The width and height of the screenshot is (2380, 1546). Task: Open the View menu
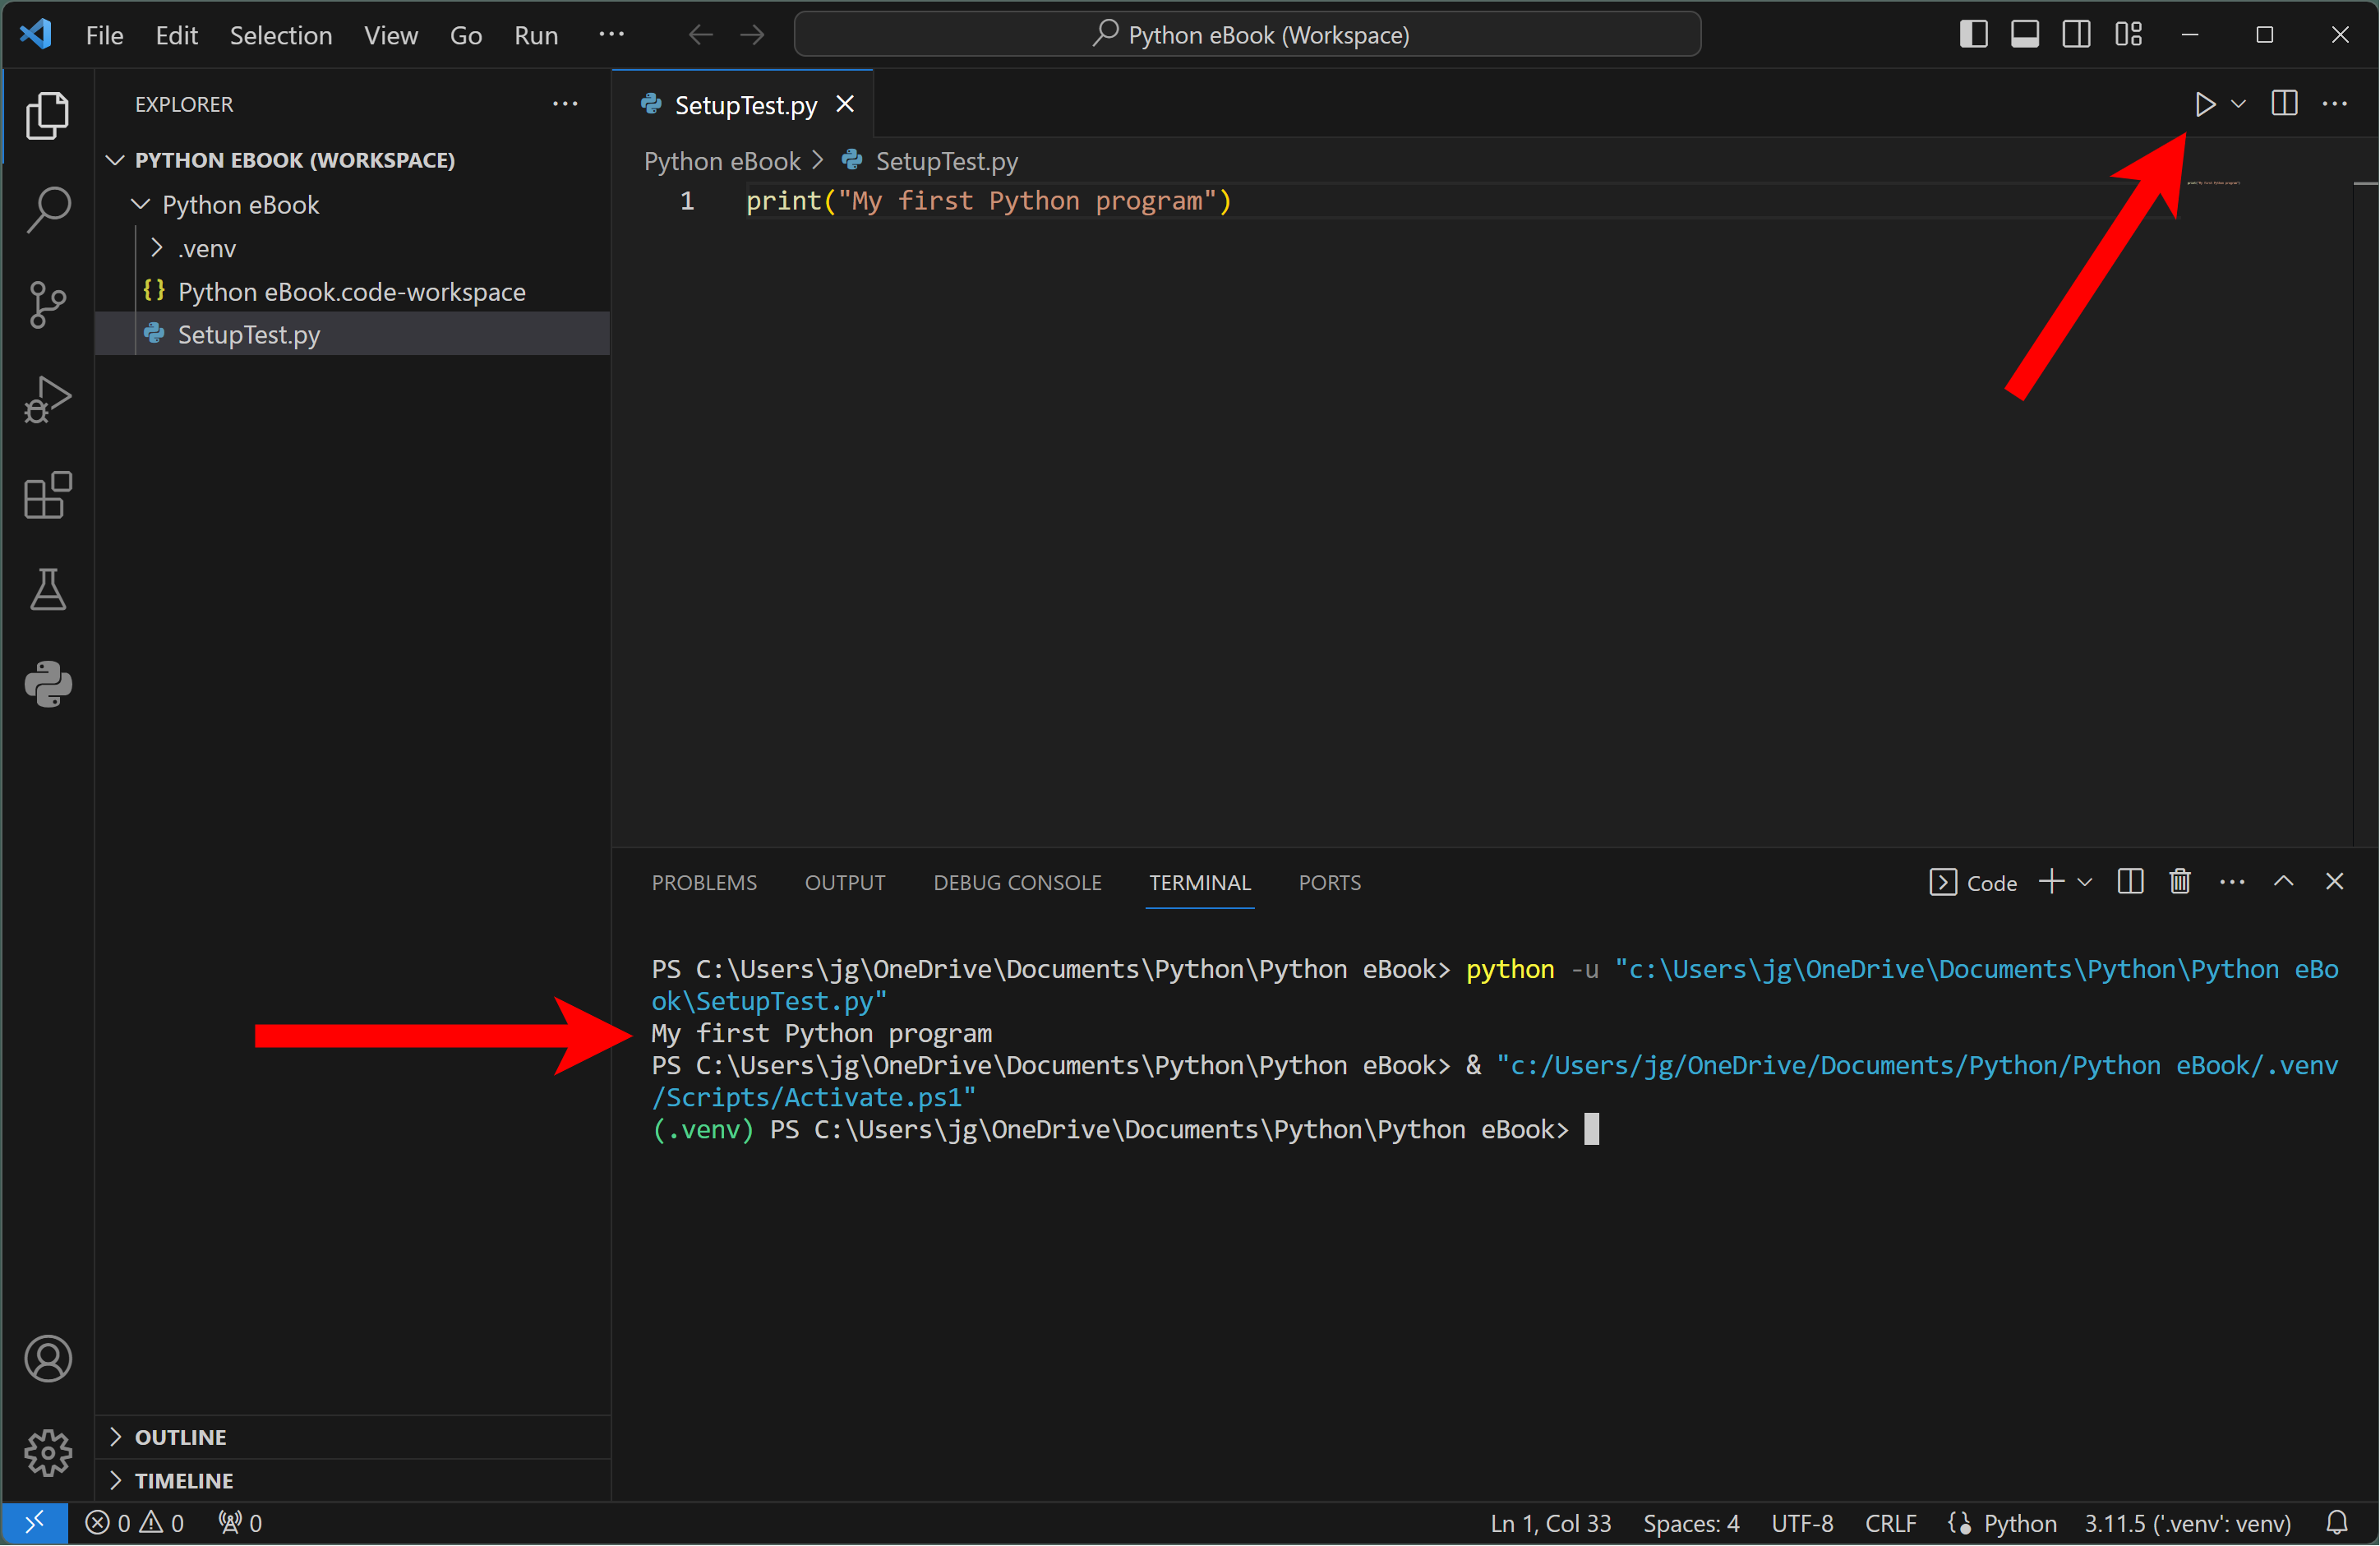click(x=391, y=35)
